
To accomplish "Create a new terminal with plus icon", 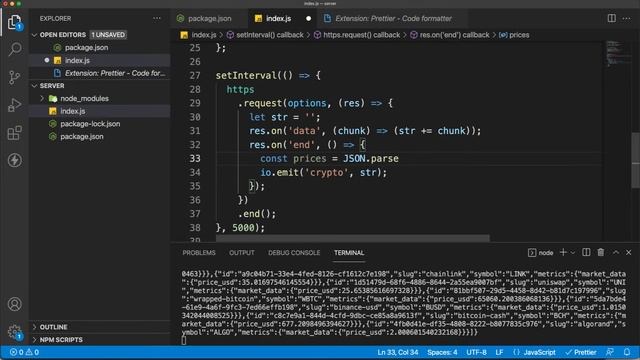I will point(563,253).
